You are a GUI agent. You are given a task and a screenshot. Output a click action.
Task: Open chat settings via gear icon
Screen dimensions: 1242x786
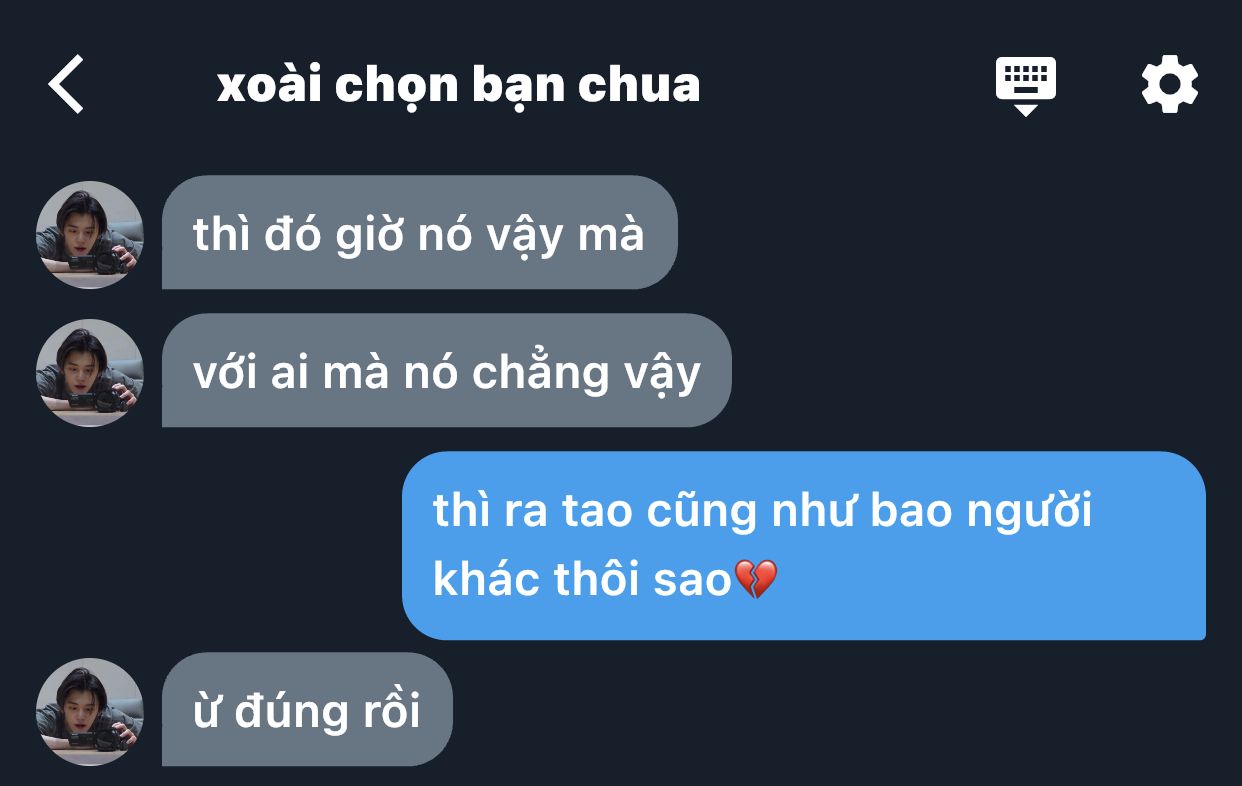tap(1169, 85)
